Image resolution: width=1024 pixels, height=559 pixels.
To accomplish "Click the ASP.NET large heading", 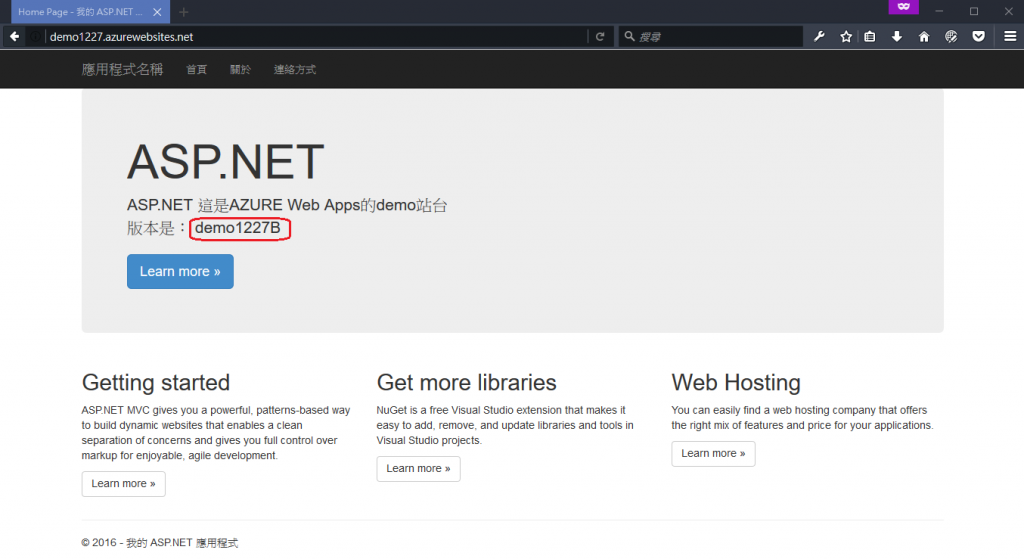I will point(225,162).
